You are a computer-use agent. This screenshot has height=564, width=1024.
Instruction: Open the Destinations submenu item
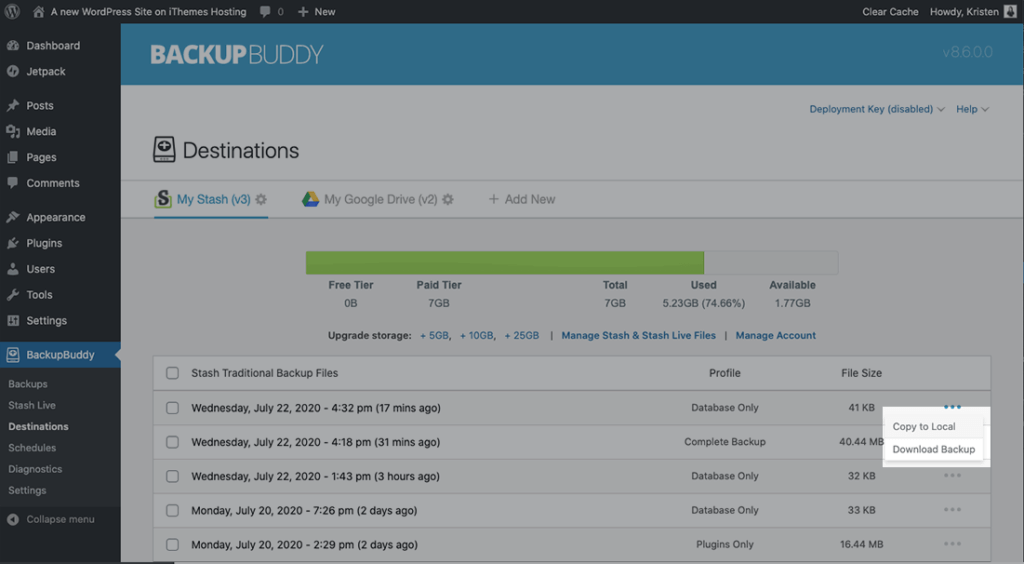(39, 427)
